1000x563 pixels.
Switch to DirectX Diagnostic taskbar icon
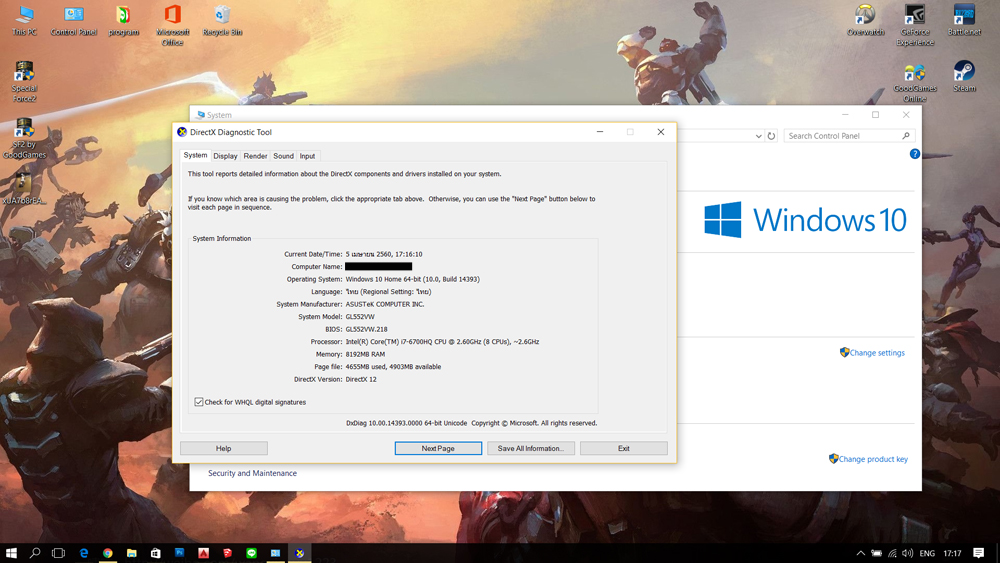click(x=300, y=553)
